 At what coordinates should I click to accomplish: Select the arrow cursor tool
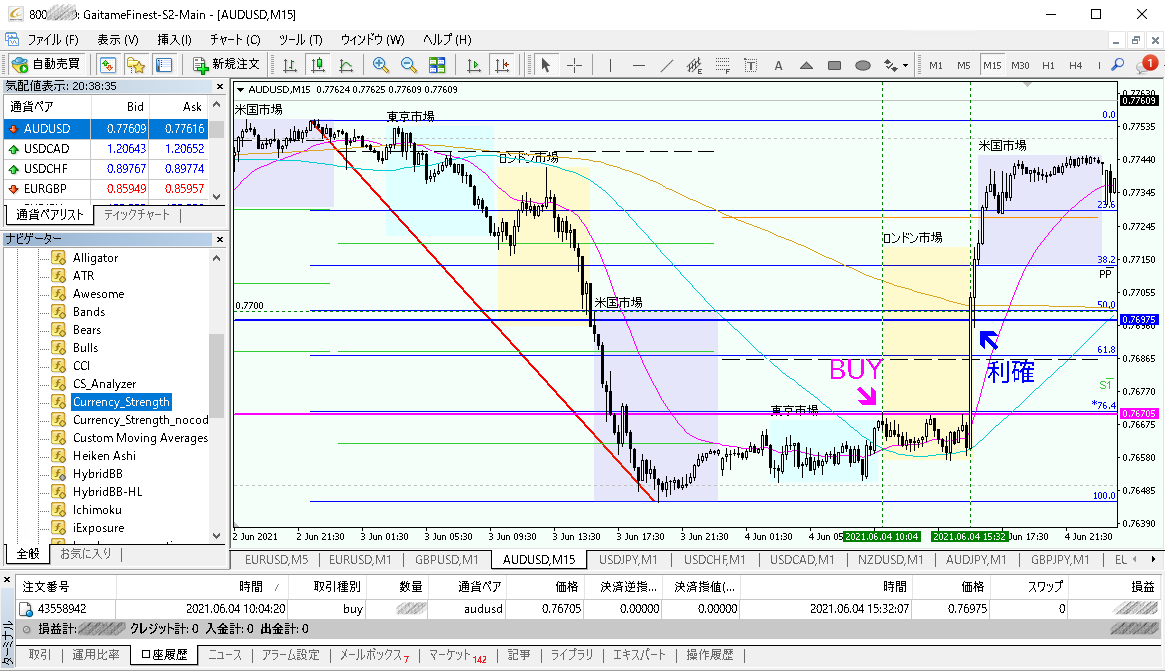[545, 65]
